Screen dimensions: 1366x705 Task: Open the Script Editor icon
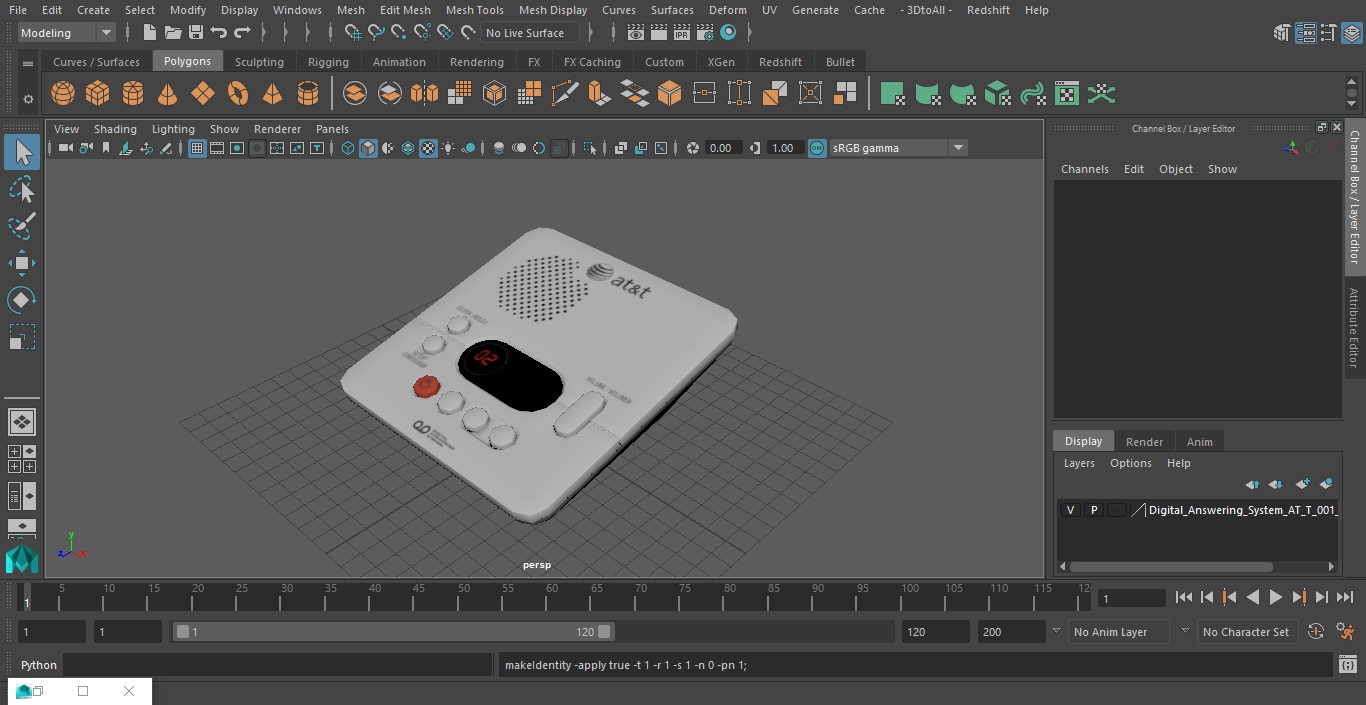point(1348,665)
